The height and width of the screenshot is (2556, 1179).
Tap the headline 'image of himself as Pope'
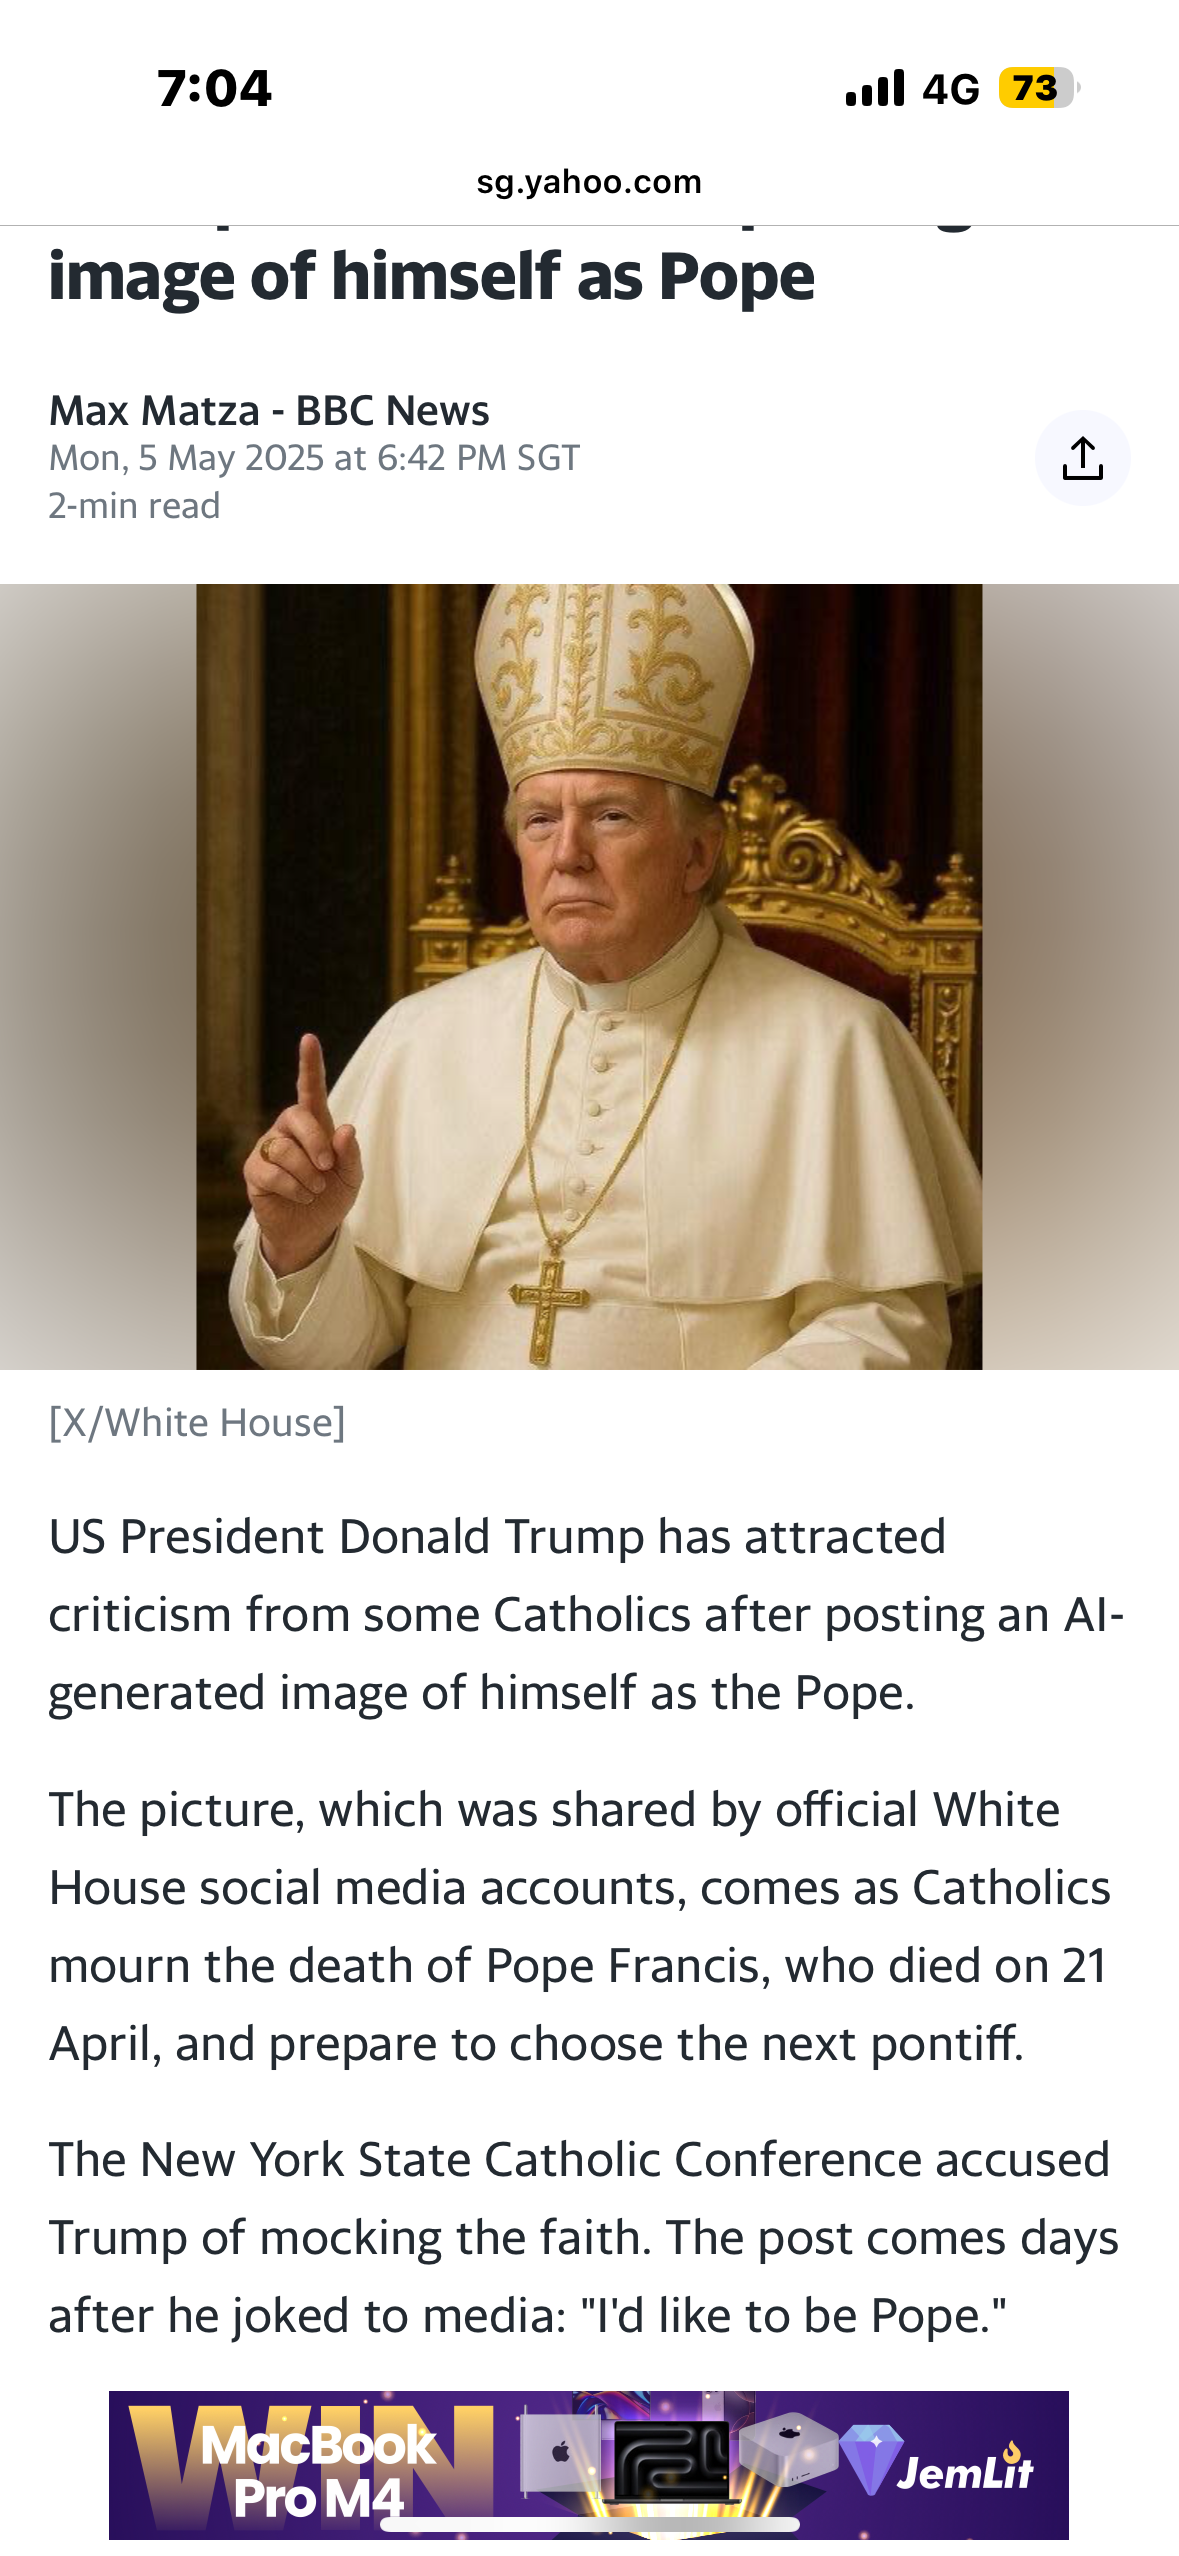pos(431,276)
